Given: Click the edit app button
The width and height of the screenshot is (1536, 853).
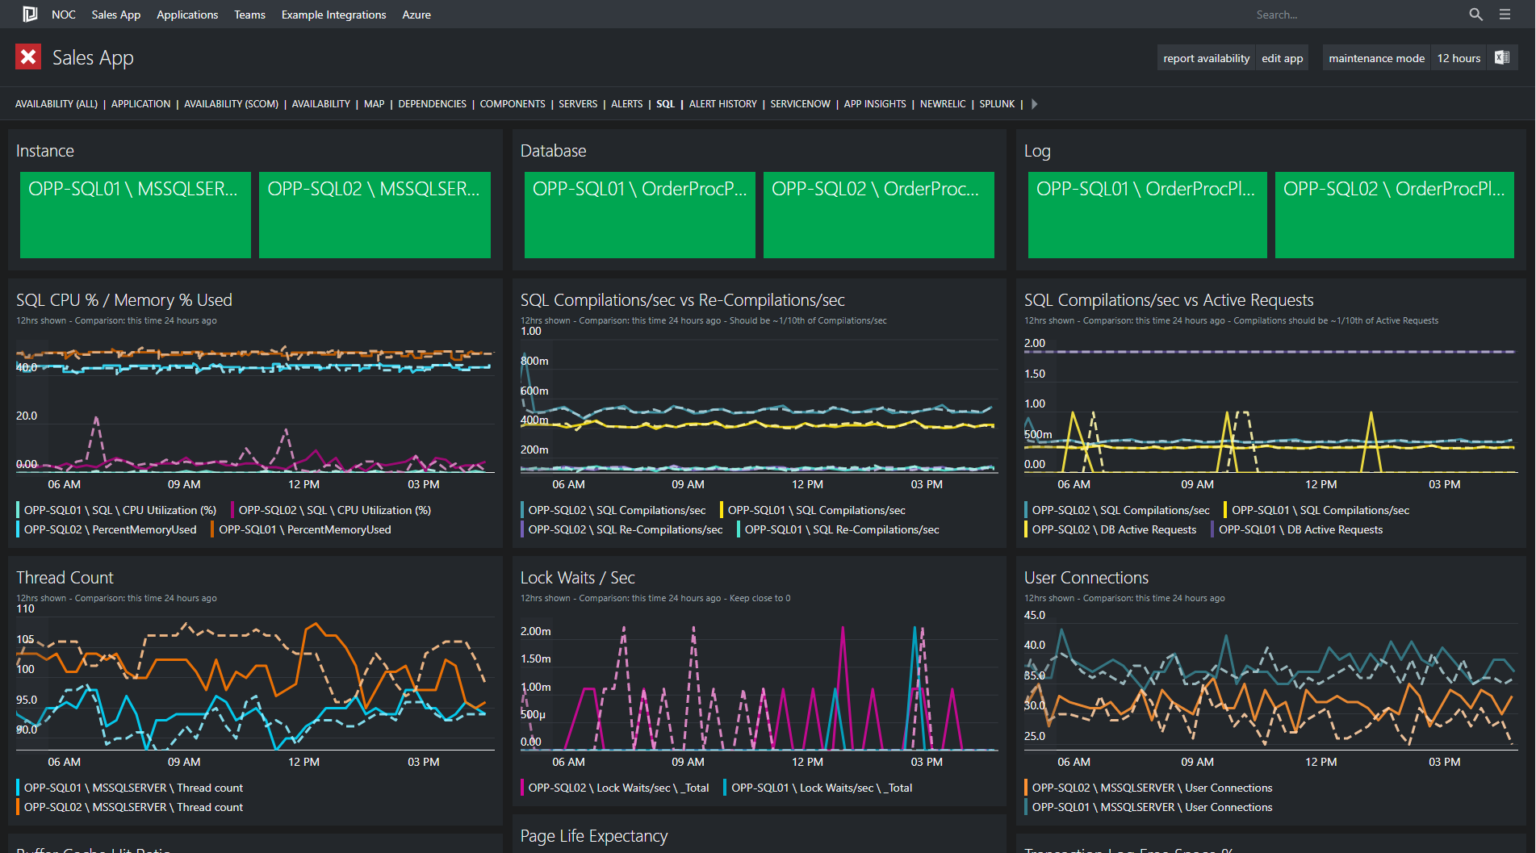Looking at the screenshot, I should coord(1282,58).
